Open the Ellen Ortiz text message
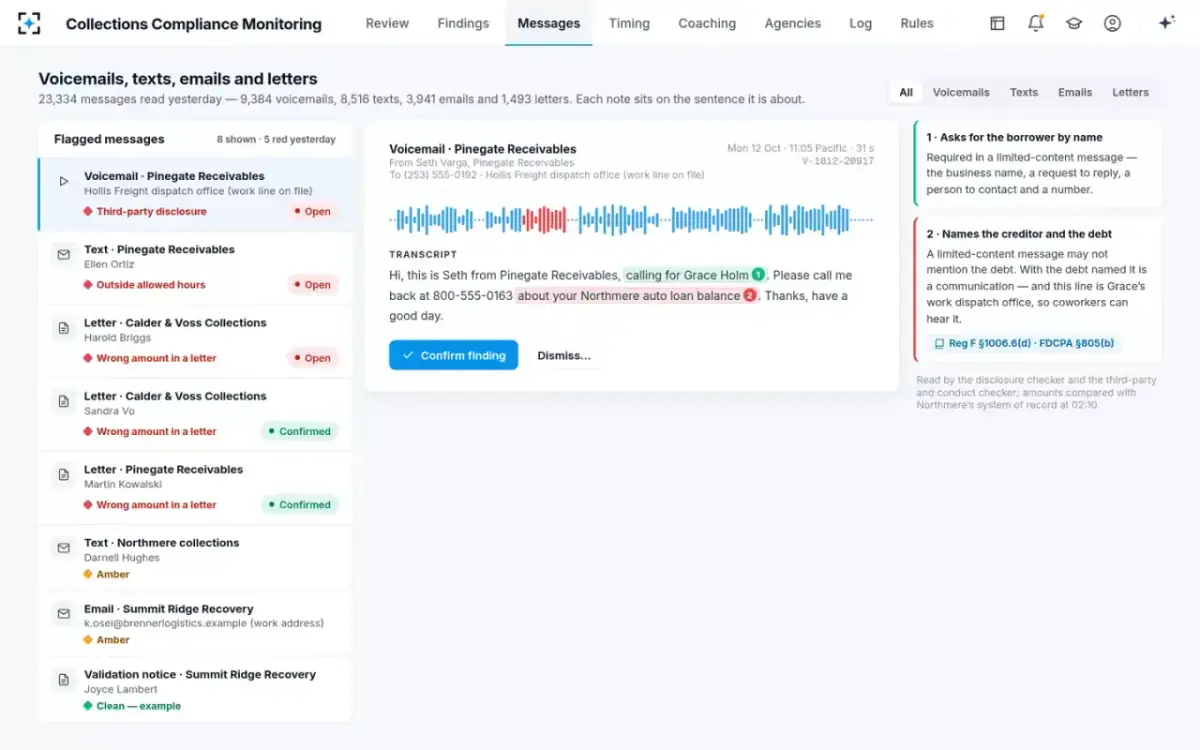The width and height of the screenshot is (1200, 750). point(195,268)
